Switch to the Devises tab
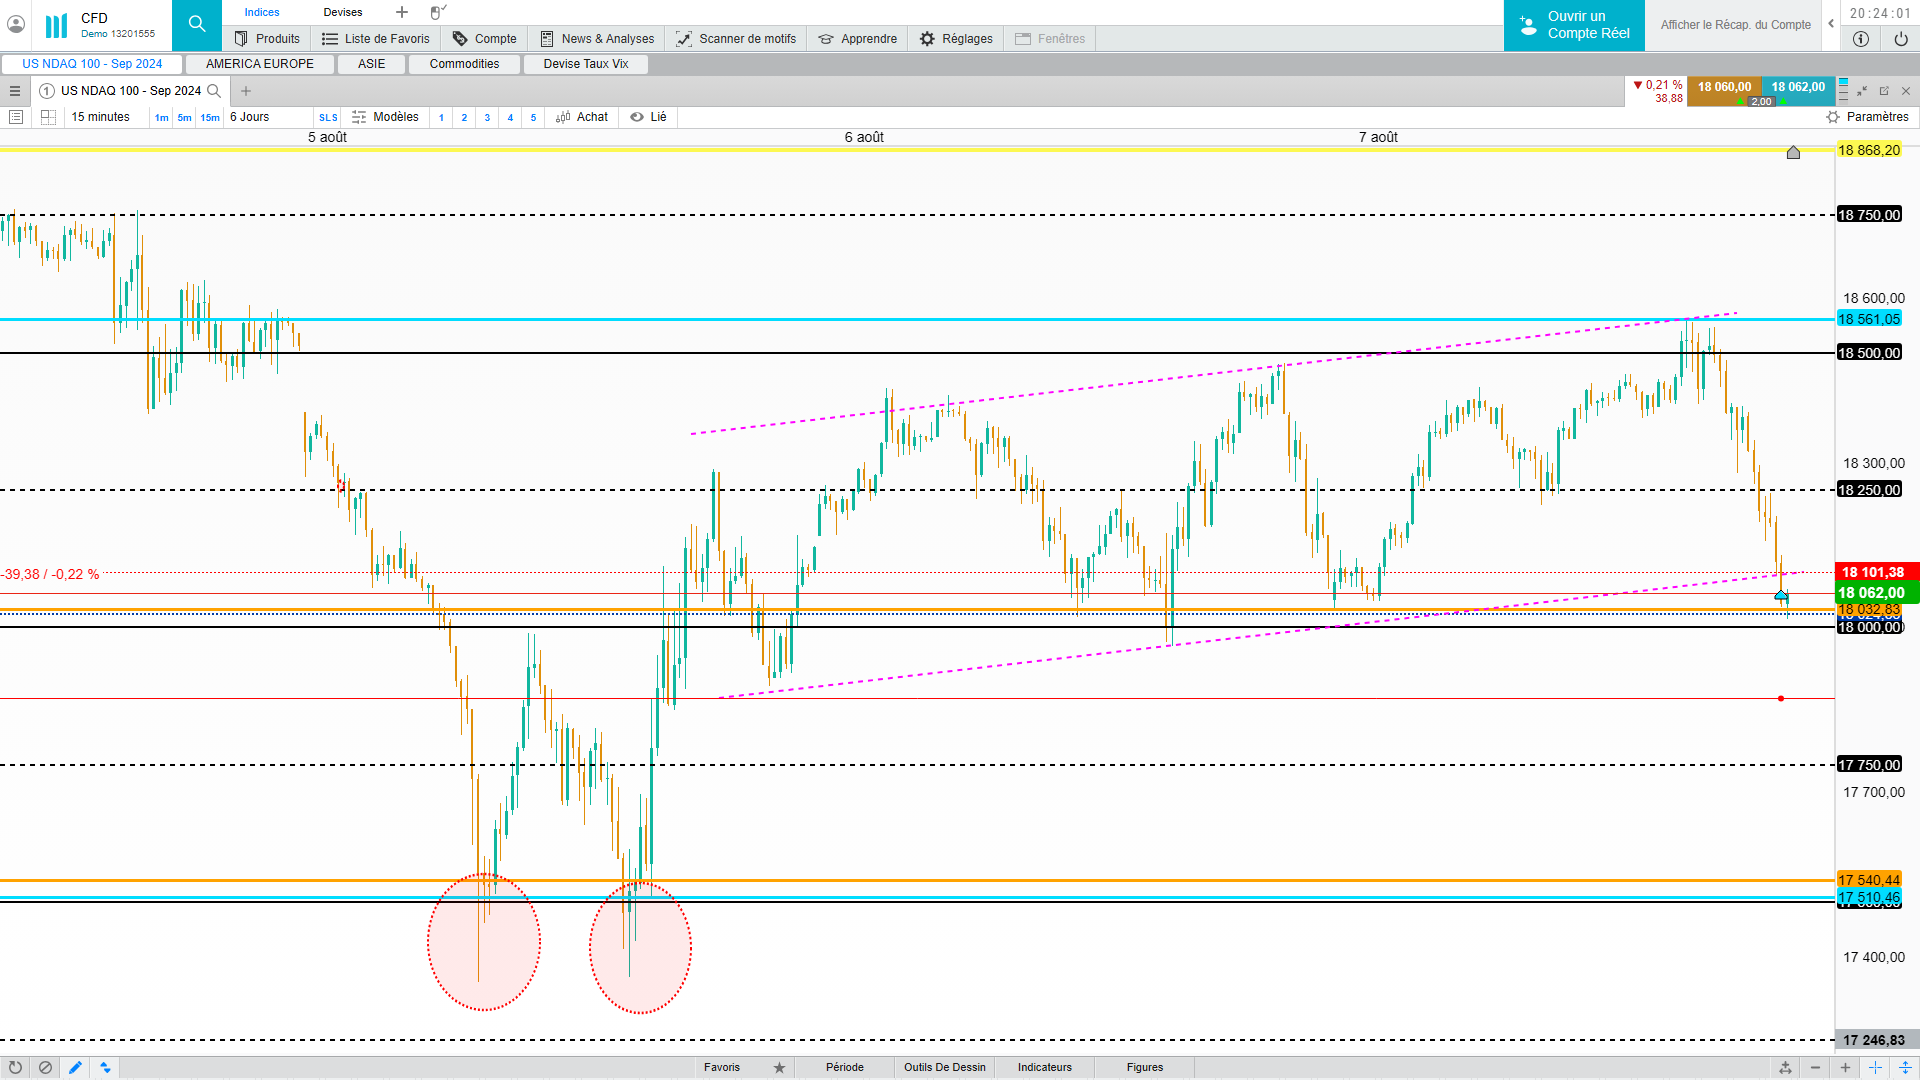The height and width of the screenshot is (1080, 1920). click(x=343, y=12)
